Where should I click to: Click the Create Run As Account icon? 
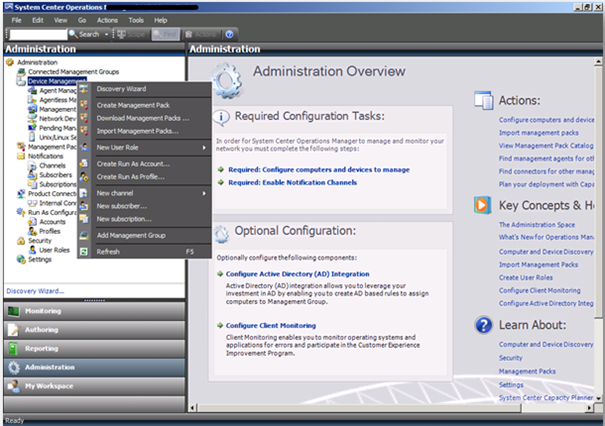[84, 164]
